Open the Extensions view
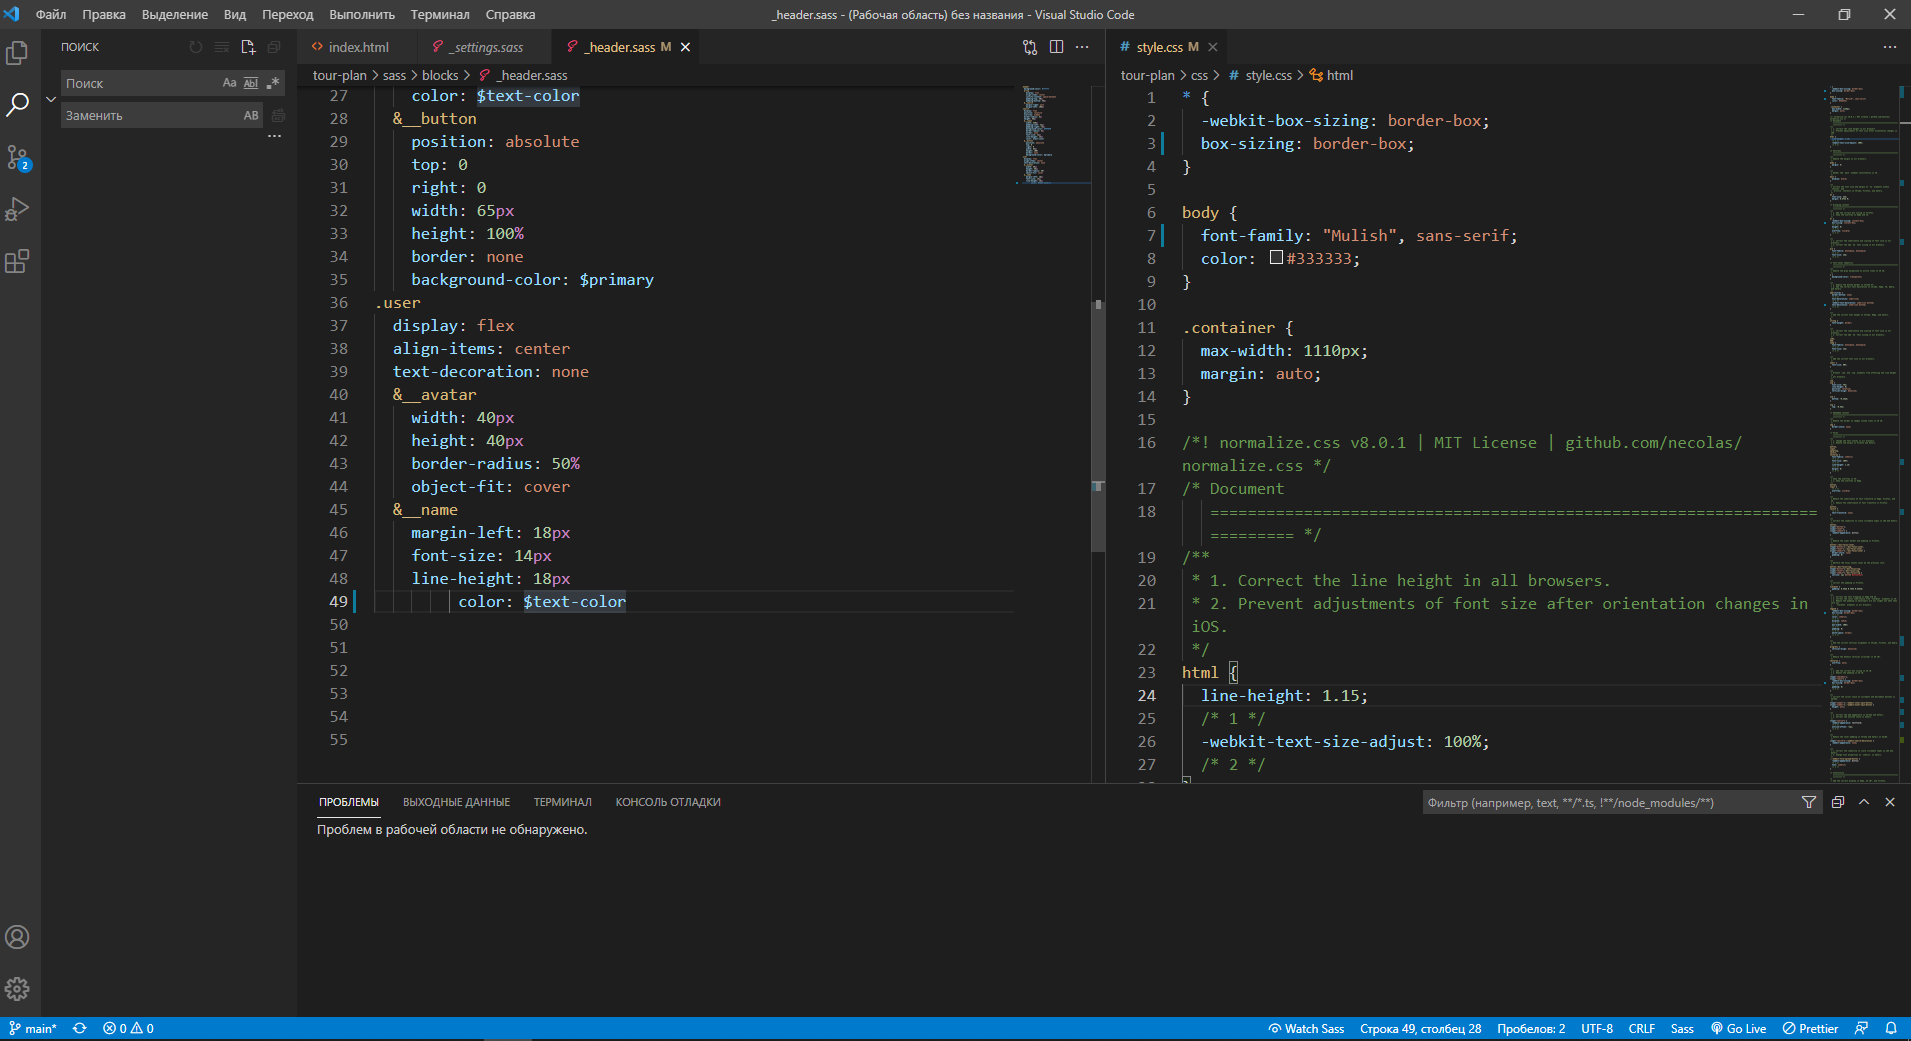The height and width of the screenshot is (1041, 1911). click(x=17, y=261)
